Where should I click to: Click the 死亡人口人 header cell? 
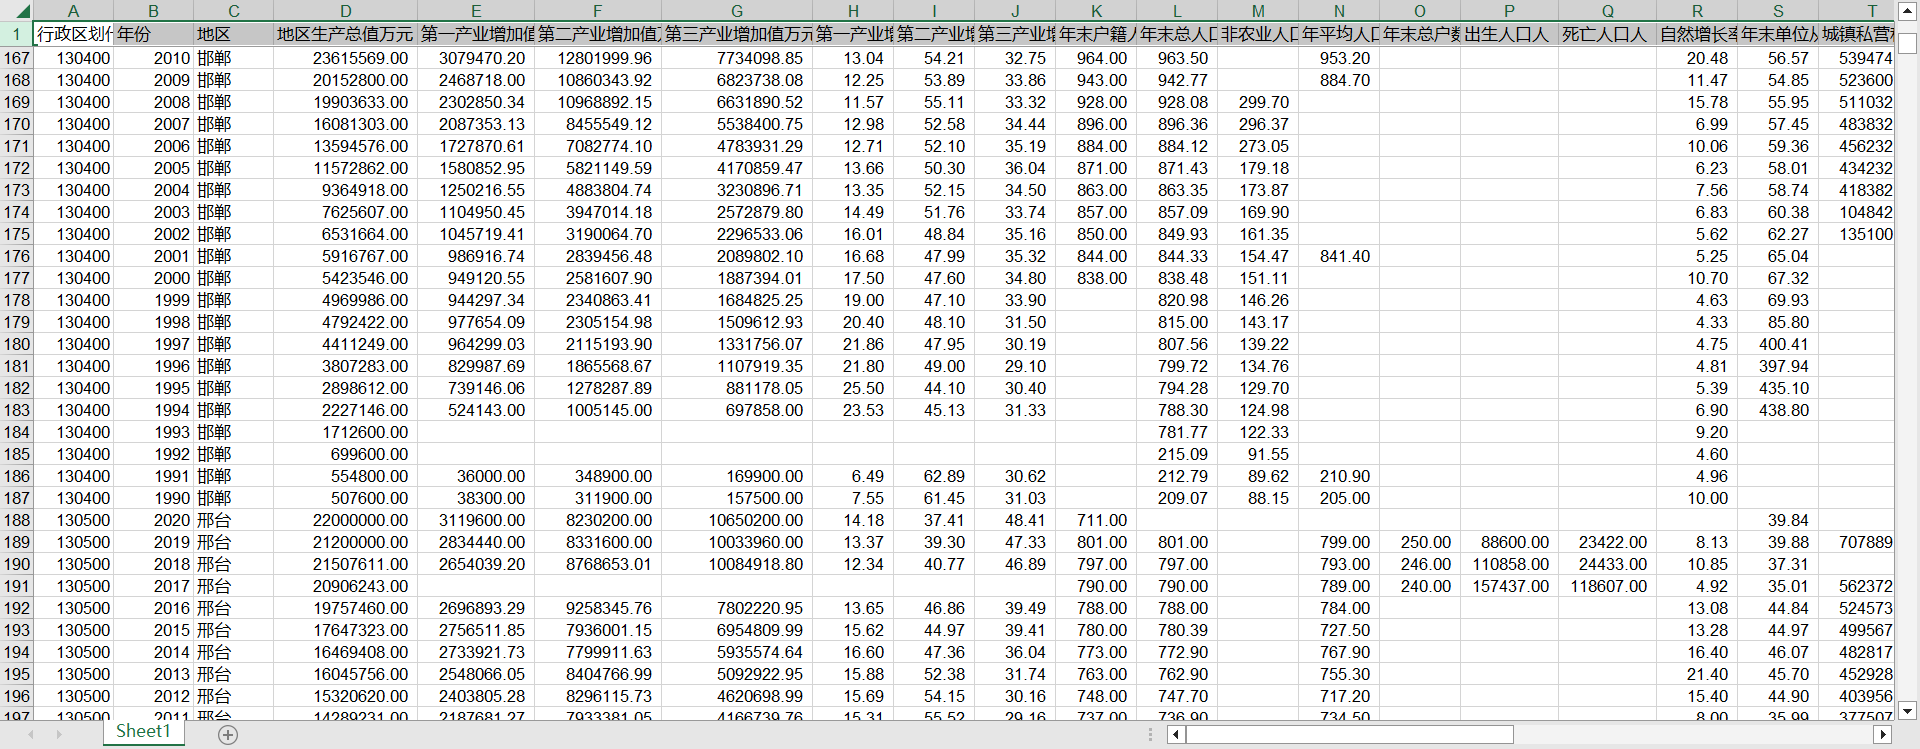coord(1607,34)
